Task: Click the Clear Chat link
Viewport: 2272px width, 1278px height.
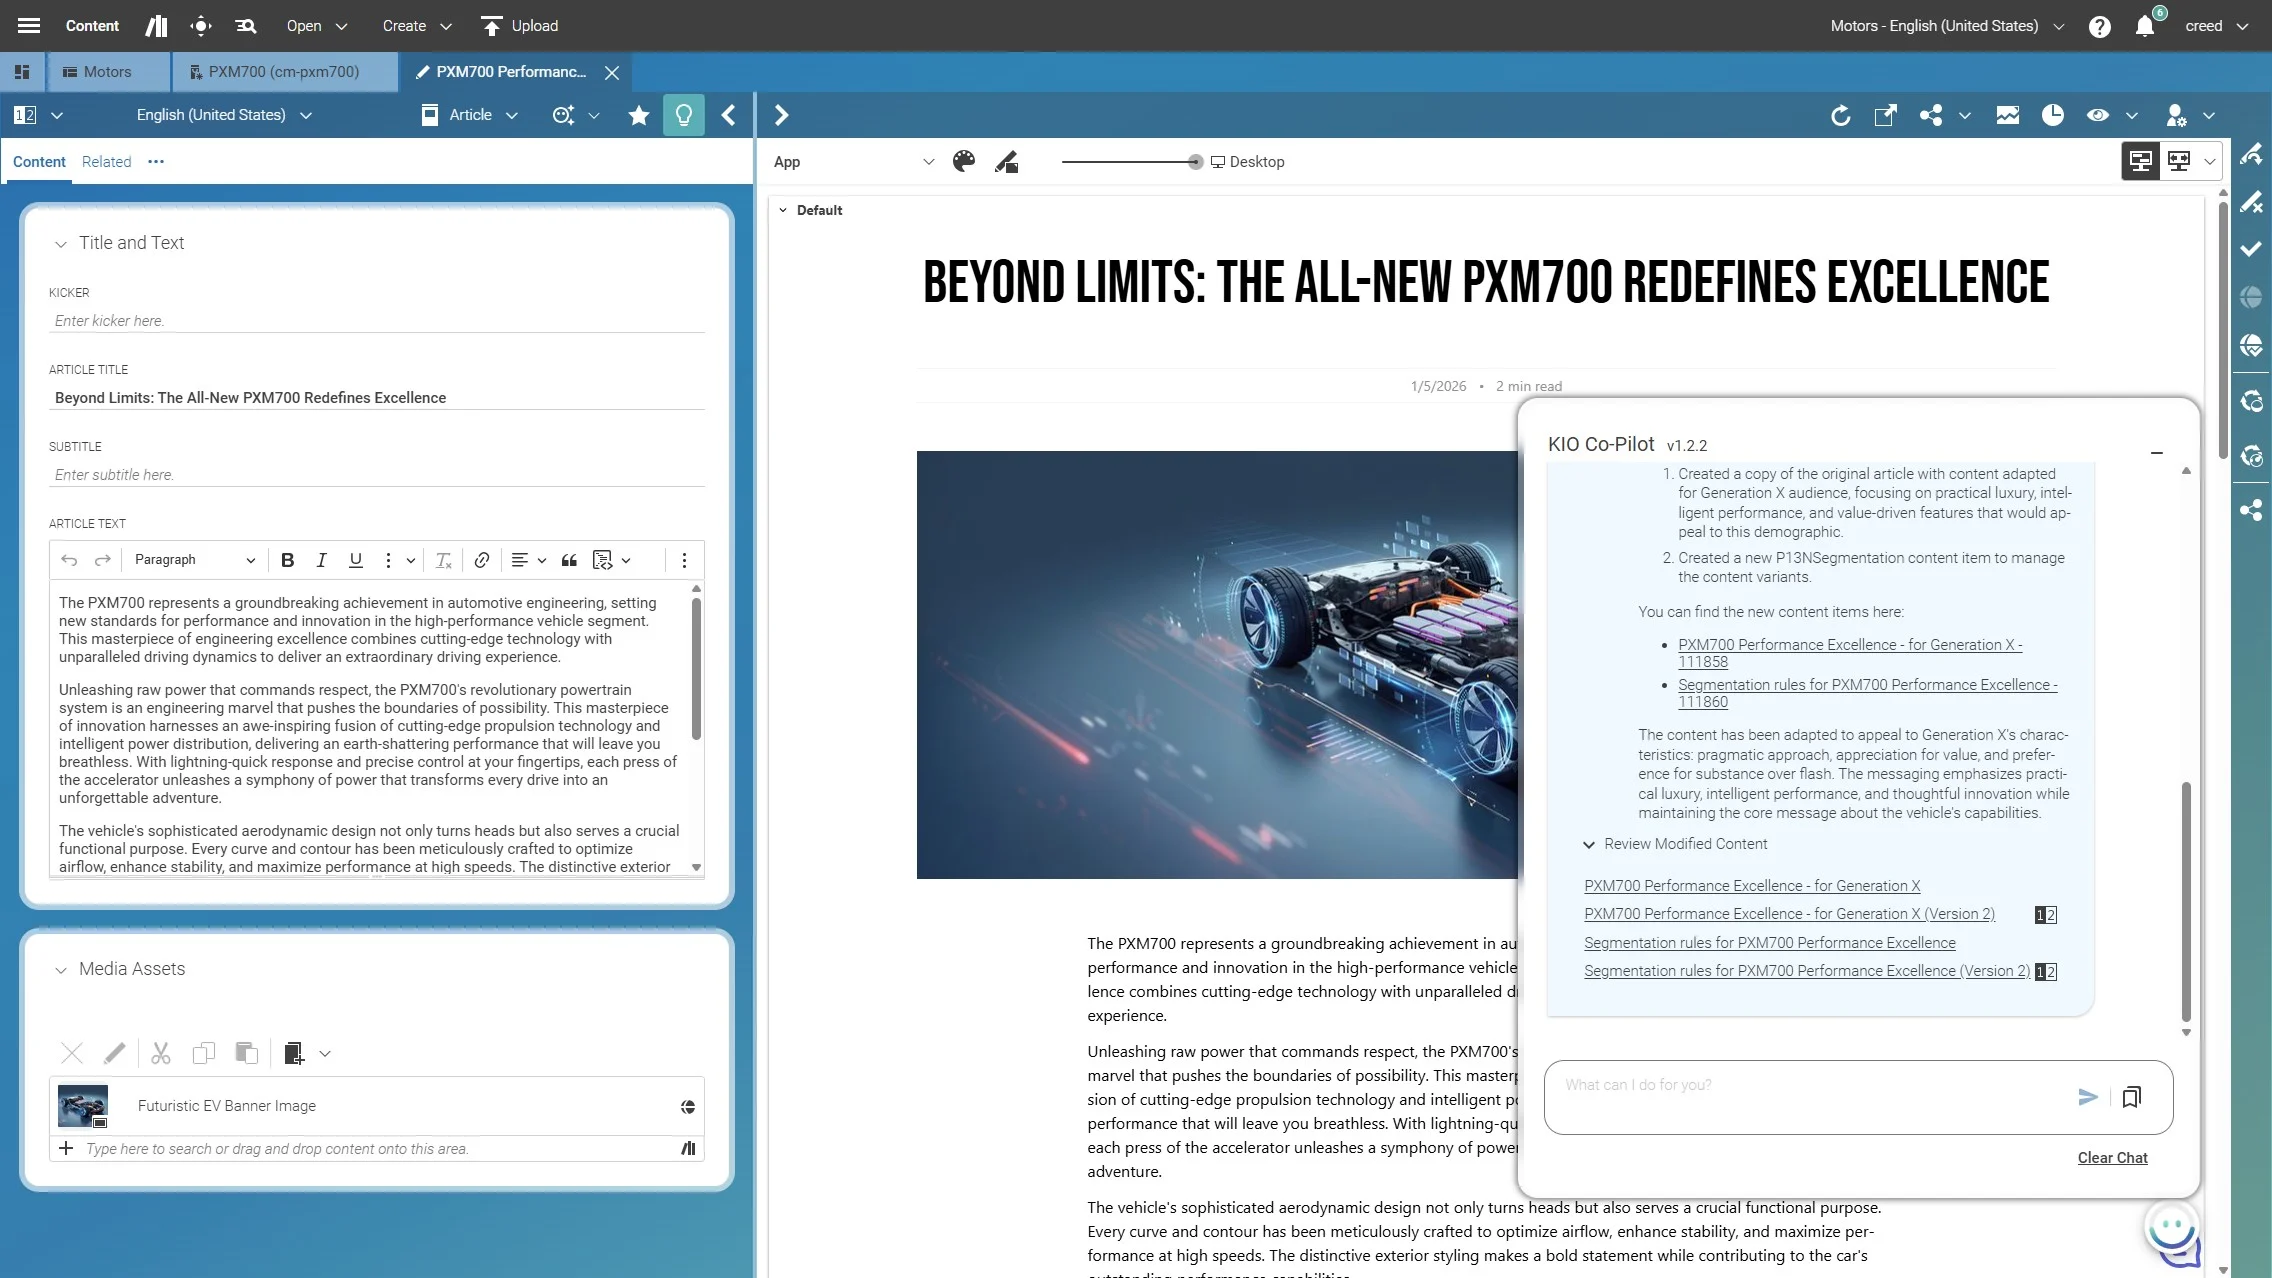Action: click(2112, 1157)
